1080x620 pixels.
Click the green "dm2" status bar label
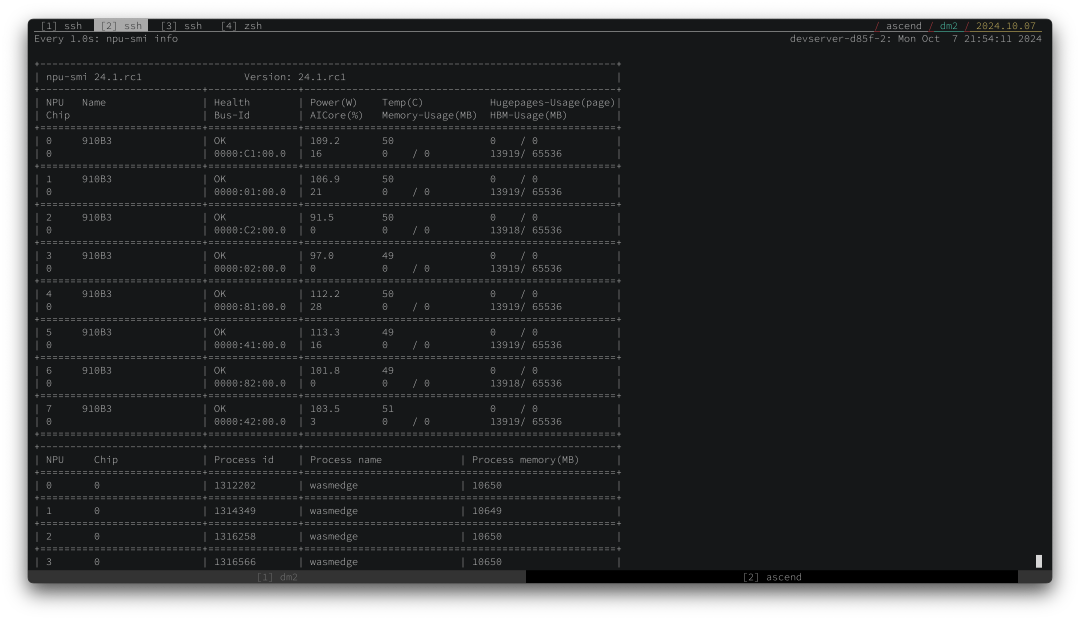pyautogui.click(x=948, y=26)
